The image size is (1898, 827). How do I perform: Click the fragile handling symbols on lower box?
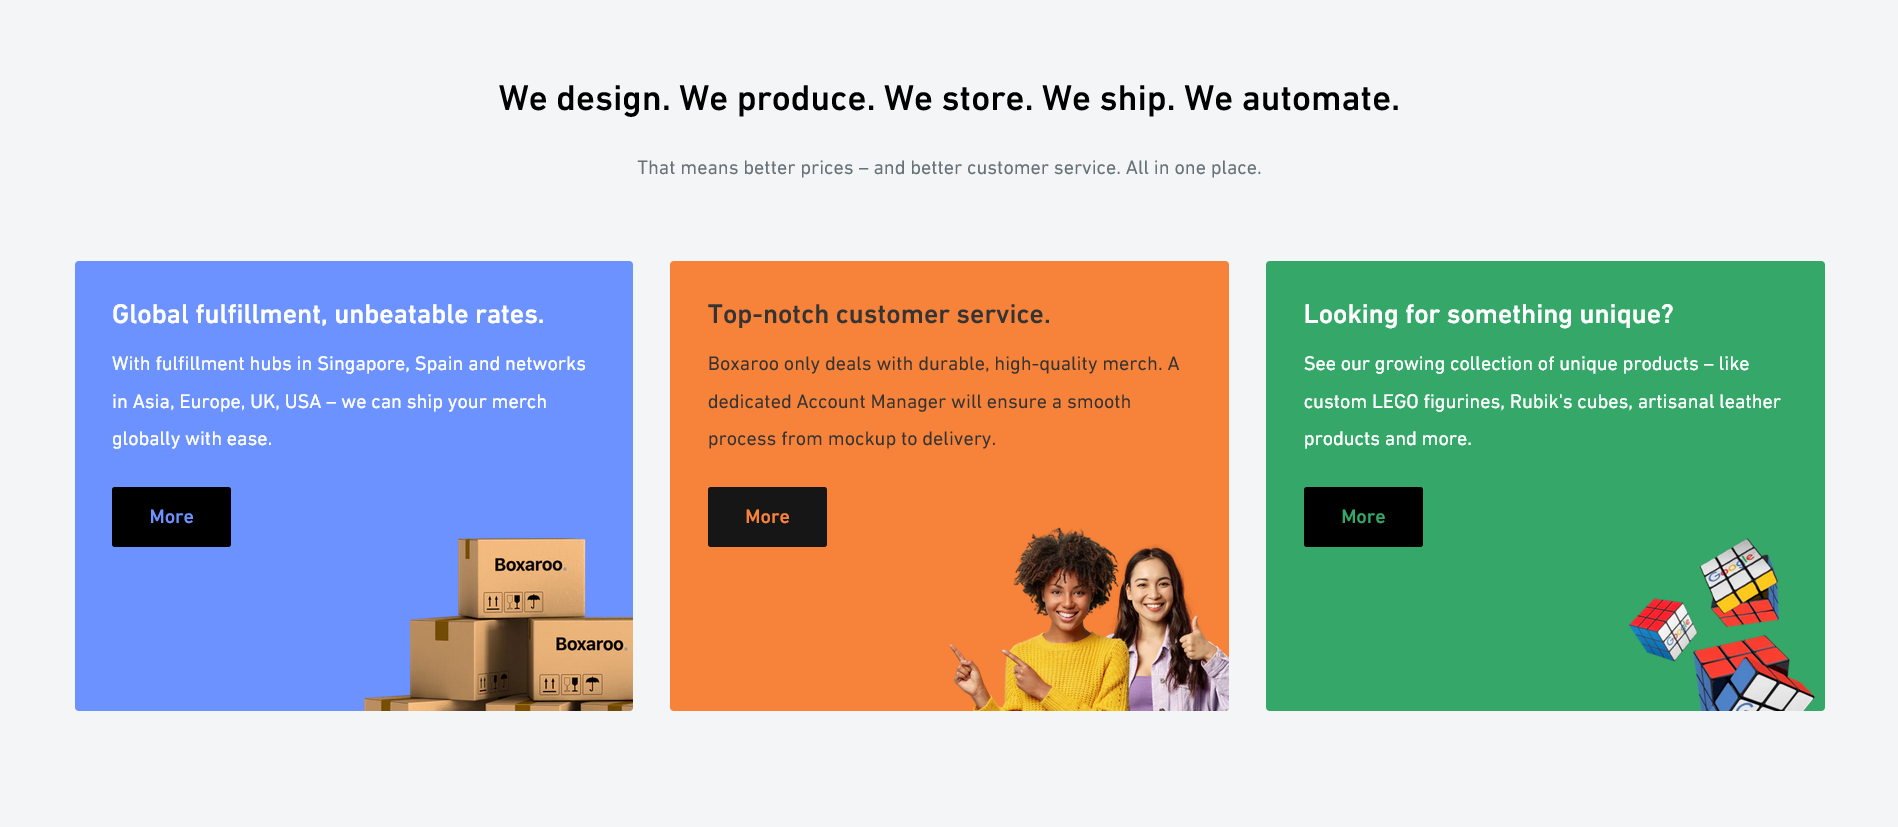[570, 685]
